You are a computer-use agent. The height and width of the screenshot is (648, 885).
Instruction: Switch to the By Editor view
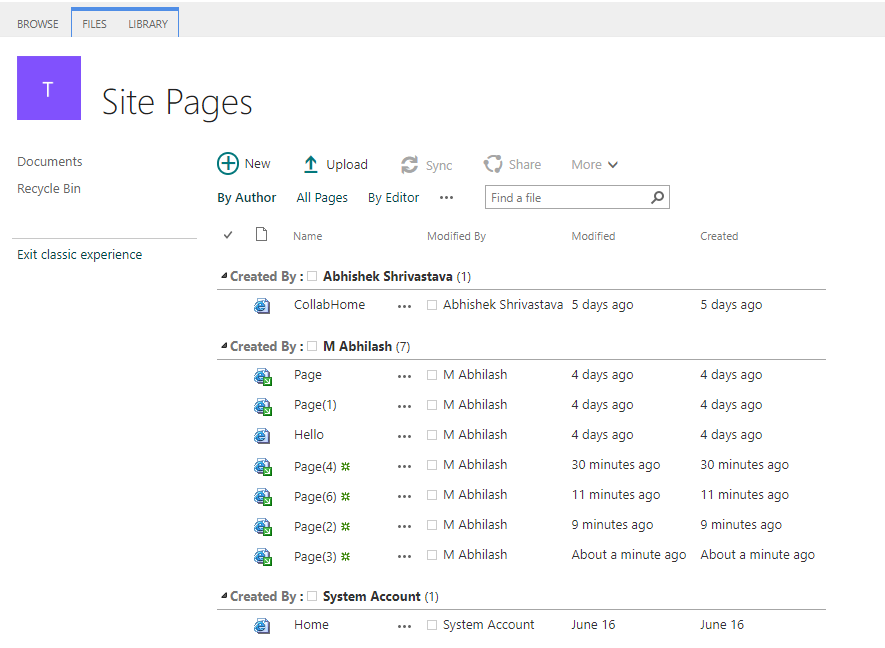tap(393, 198)
